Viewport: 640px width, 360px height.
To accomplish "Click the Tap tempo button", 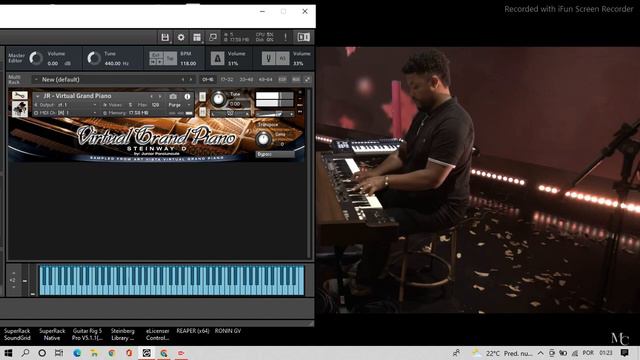I will click(170, 58).
